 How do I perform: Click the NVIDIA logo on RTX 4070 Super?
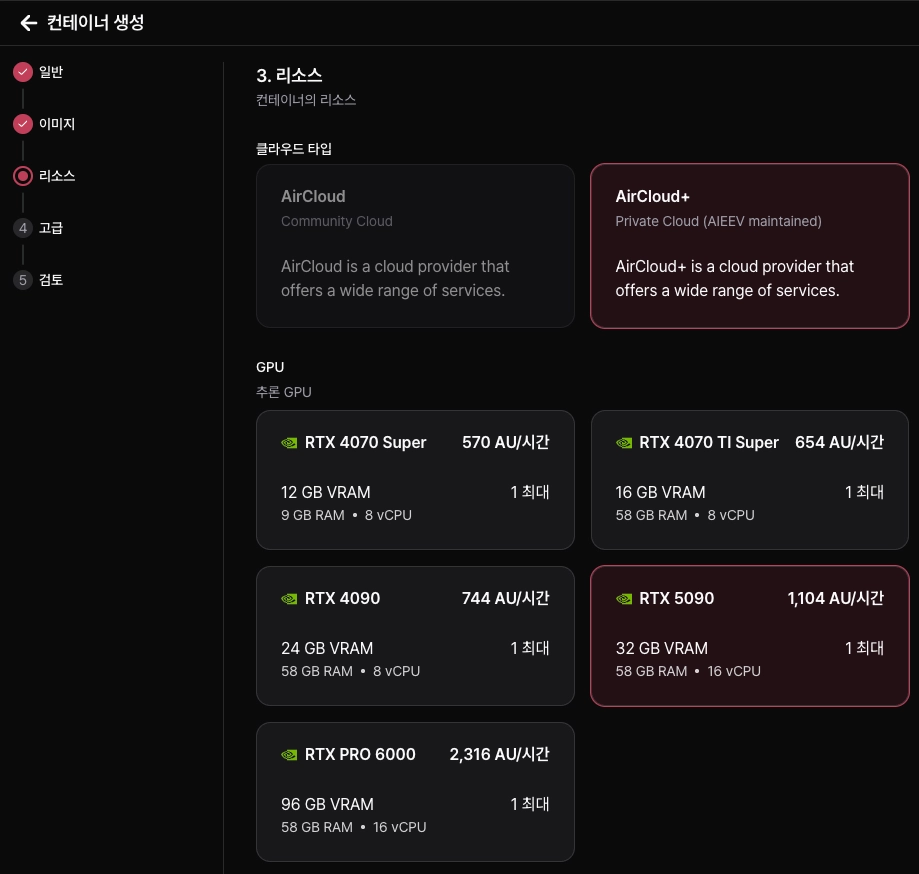point(289,443)
